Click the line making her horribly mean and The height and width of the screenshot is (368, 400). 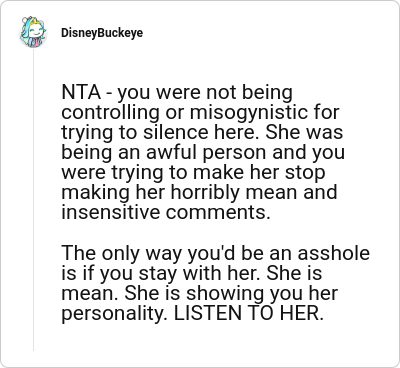pos(199,193)
